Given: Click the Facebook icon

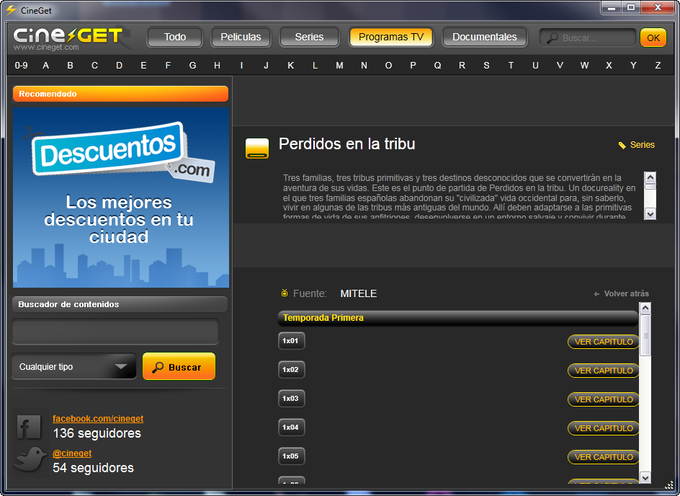Looking at the screenshot, I should pos(29,427).
